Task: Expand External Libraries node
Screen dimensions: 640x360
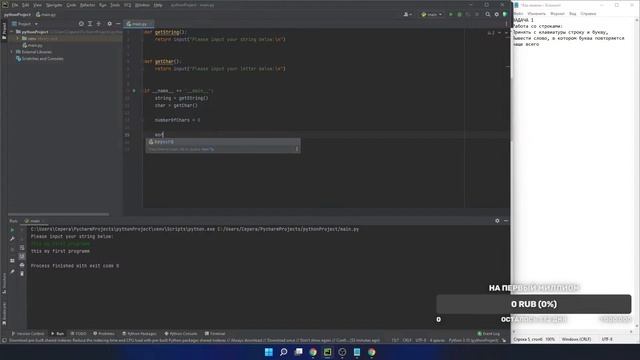Action: [12, 52]
